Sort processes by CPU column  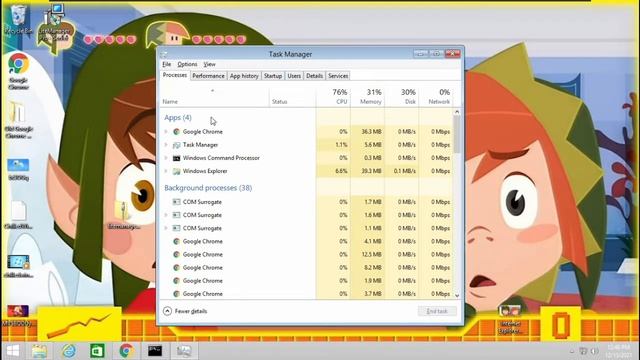coord(333,97)
